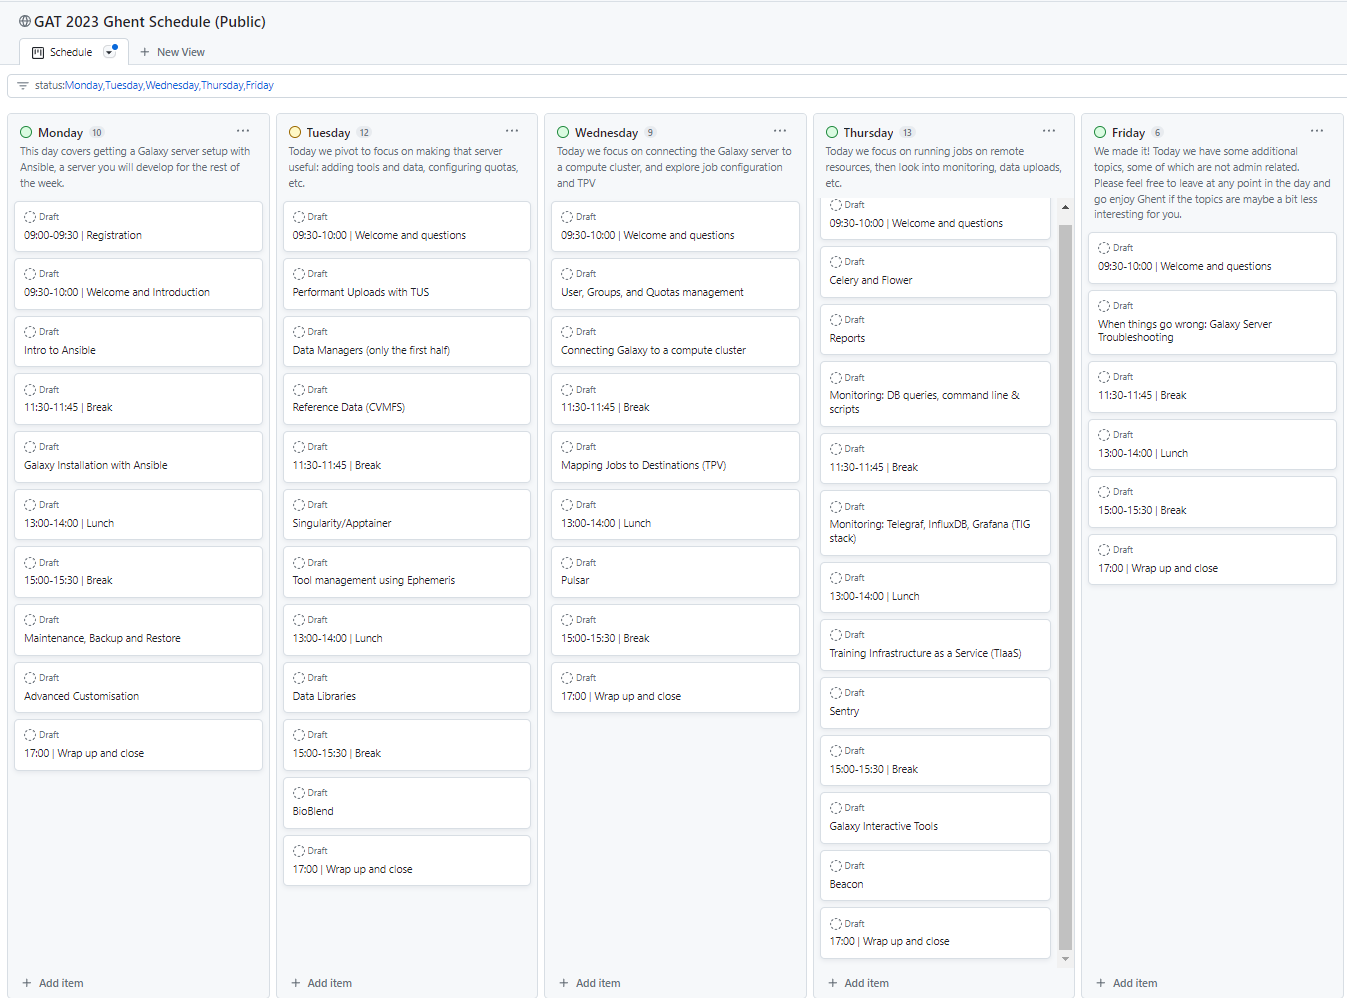
Task: Click draft icon on Sentry card
Action: 835,693
